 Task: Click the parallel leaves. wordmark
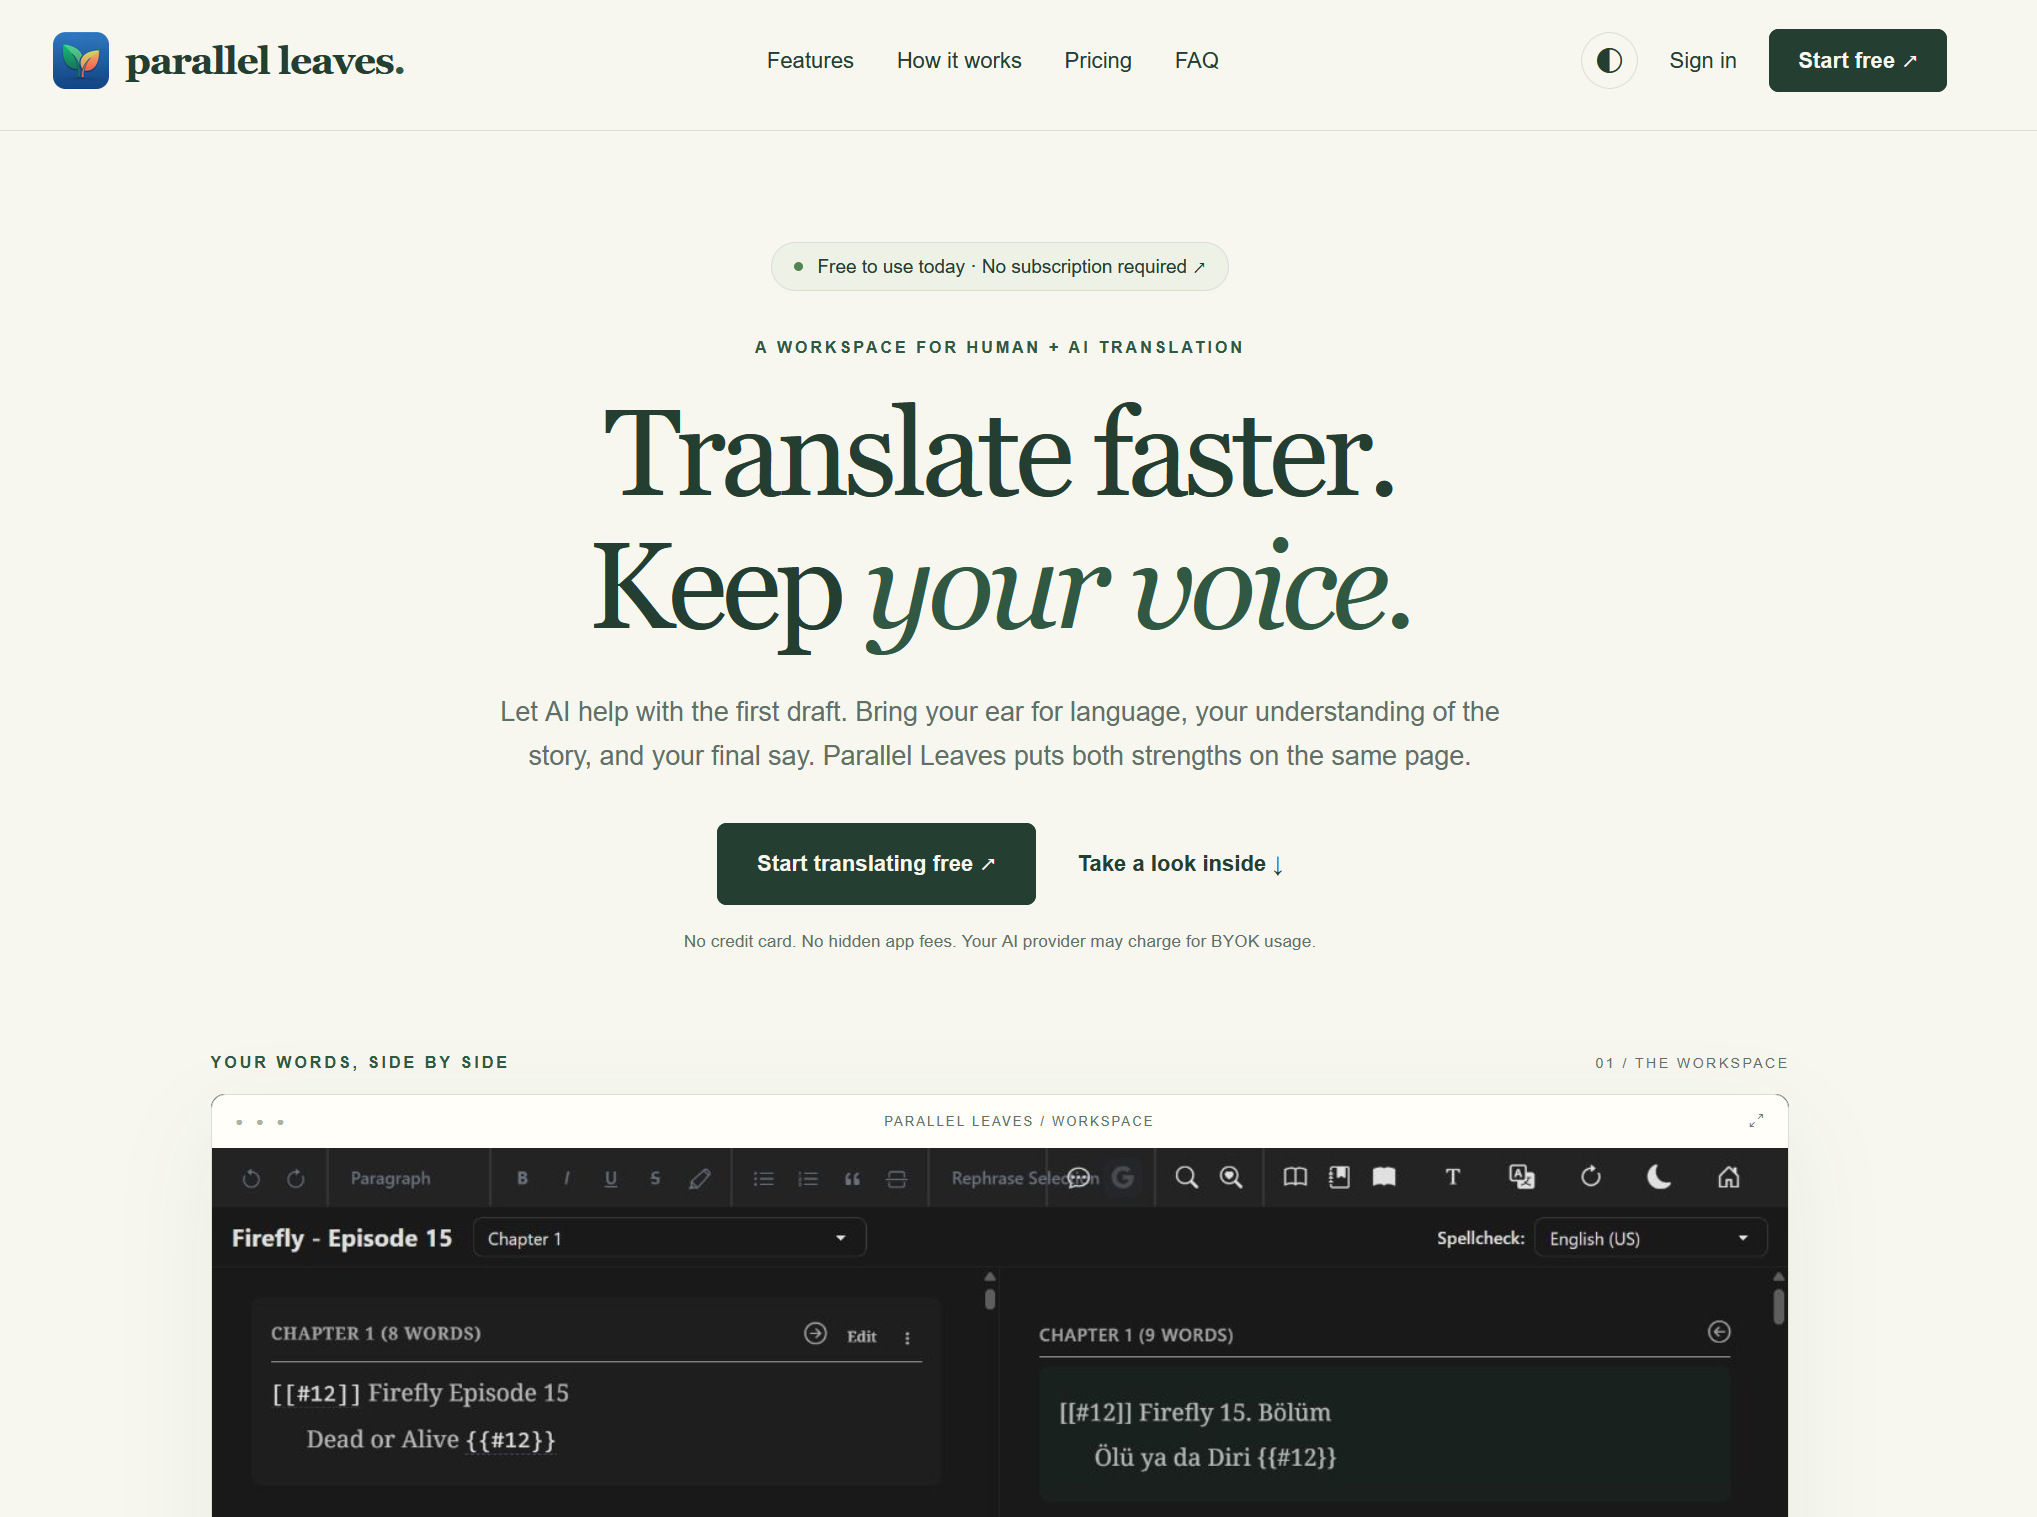[x=265, y=61]
